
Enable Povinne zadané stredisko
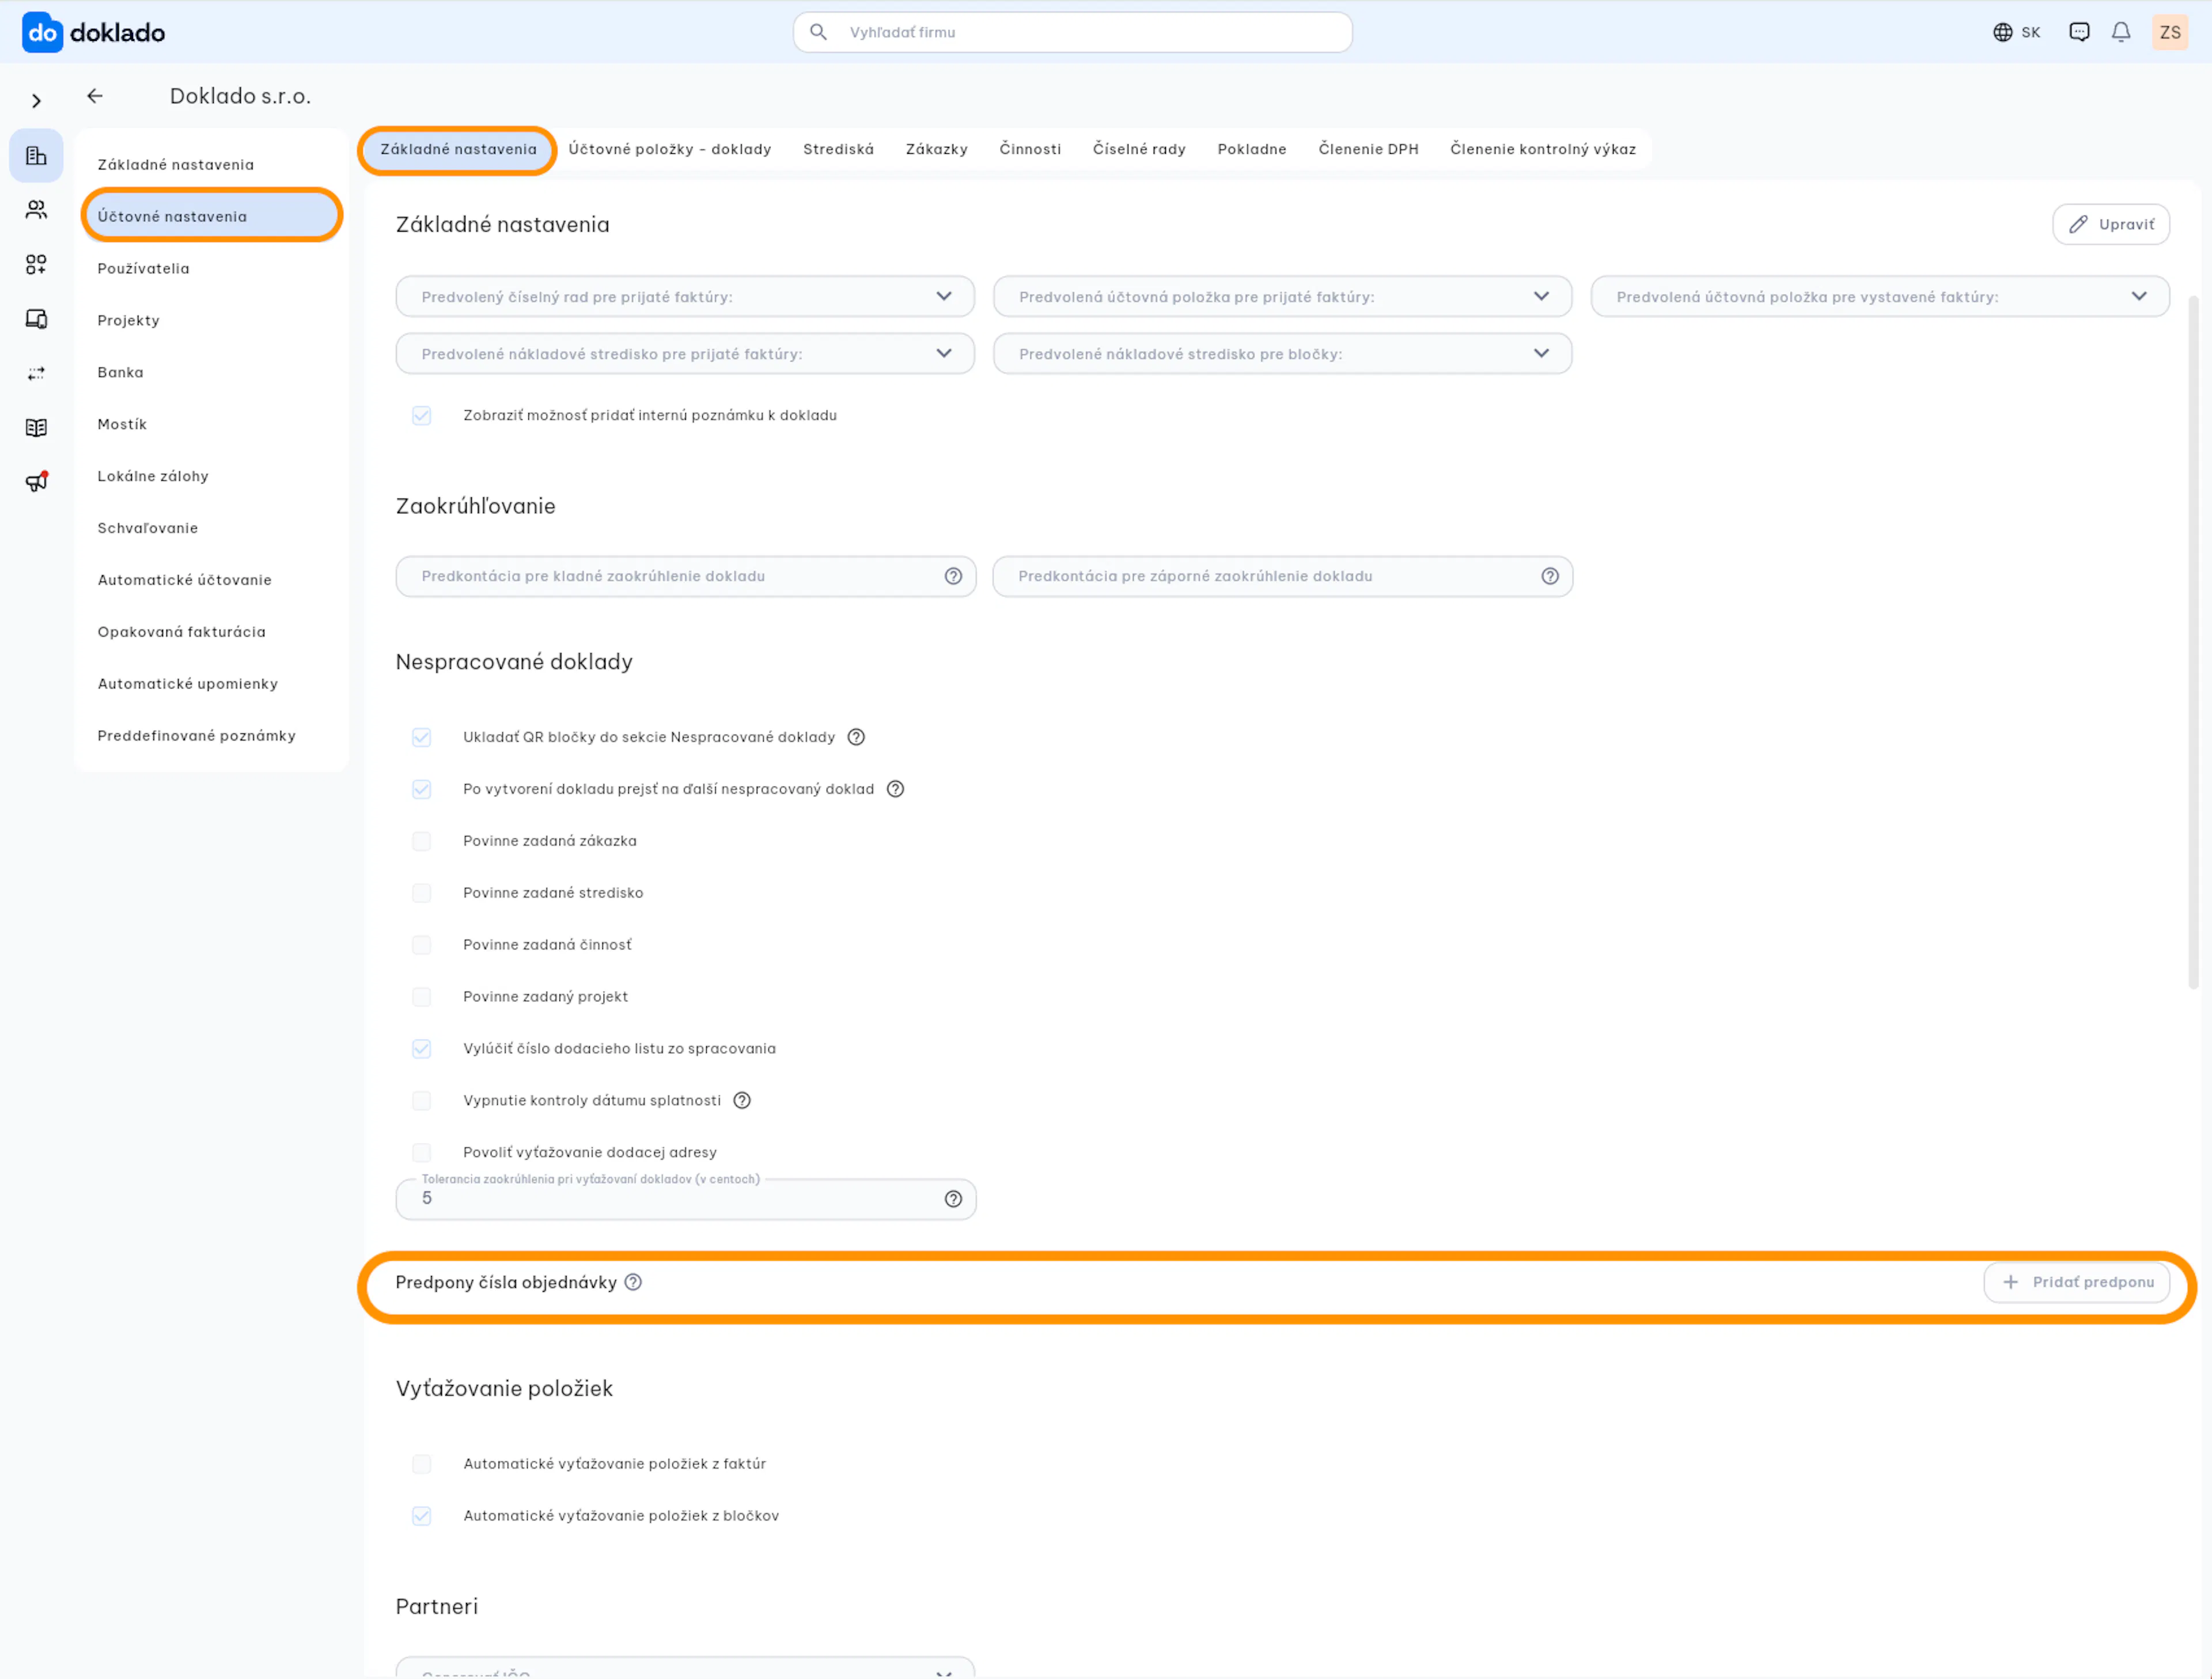[422, 893]
